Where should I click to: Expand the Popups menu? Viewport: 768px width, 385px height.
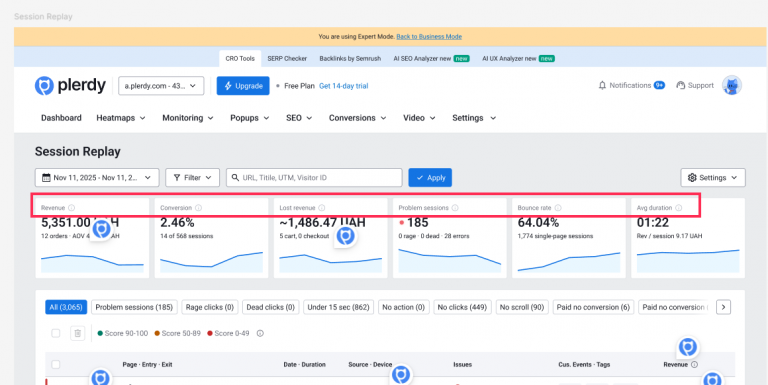(250, 118)
